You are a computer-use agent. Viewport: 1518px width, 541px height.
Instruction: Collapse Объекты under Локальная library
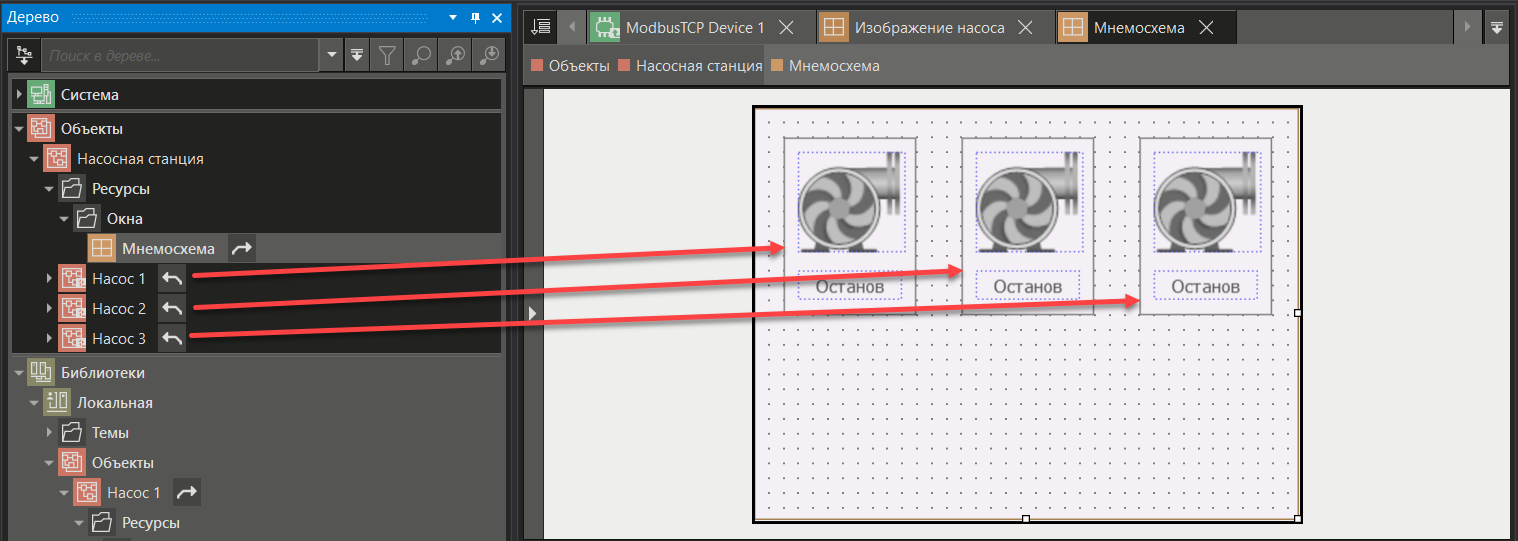click(x=48, y=462)
